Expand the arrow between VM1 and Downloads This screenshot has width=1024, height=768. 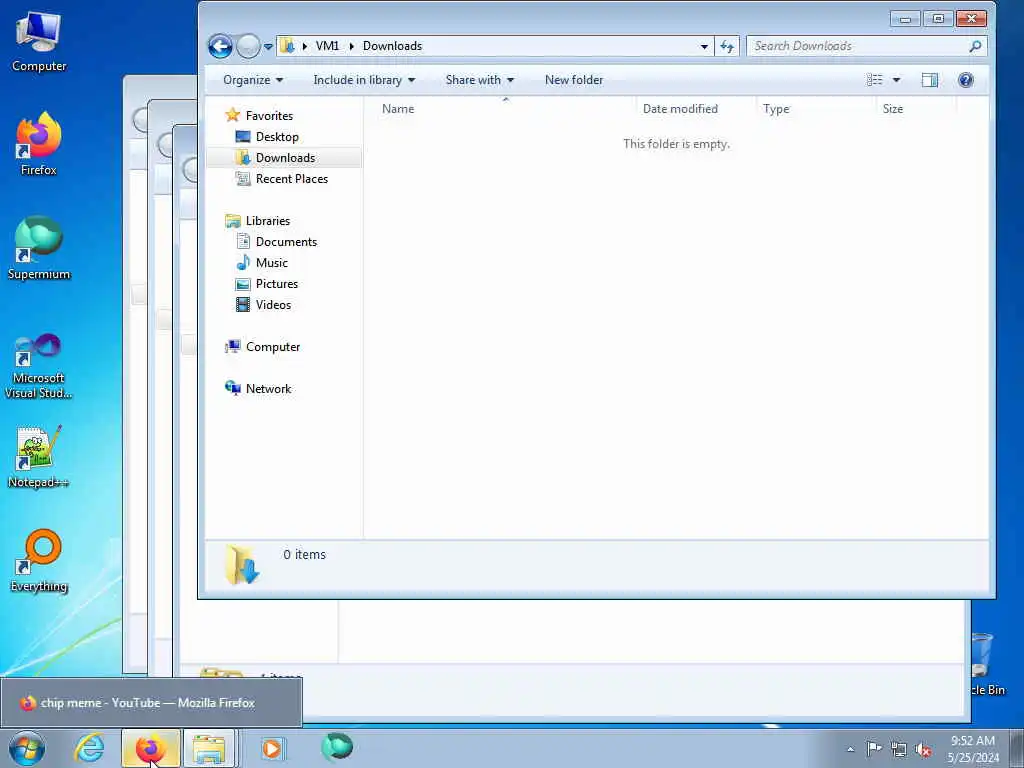(x=351, y=46)
